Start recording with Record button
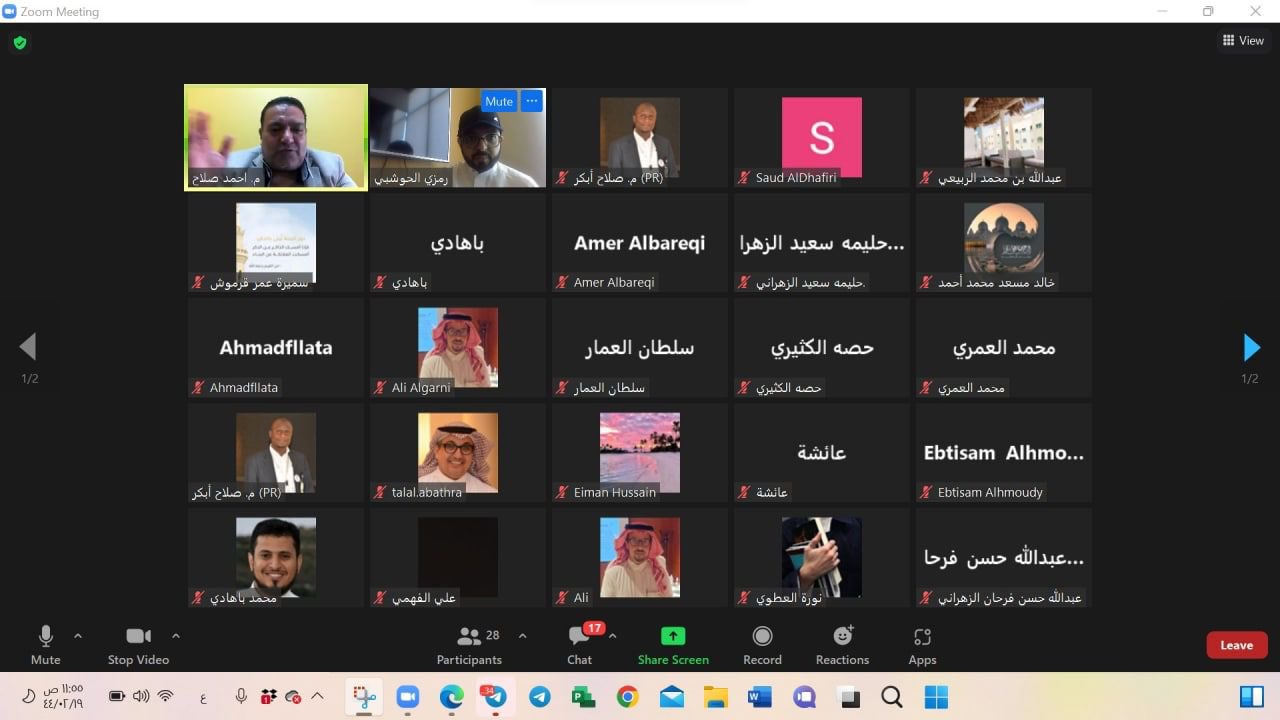 pos(762,645)
